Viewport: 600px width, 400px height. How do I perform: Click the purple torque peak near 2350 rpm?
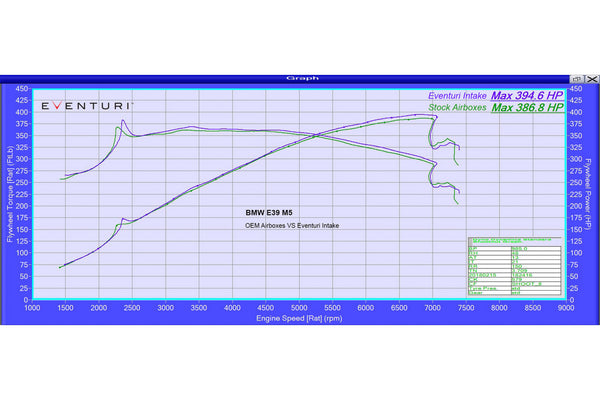[x=123, y=120]
